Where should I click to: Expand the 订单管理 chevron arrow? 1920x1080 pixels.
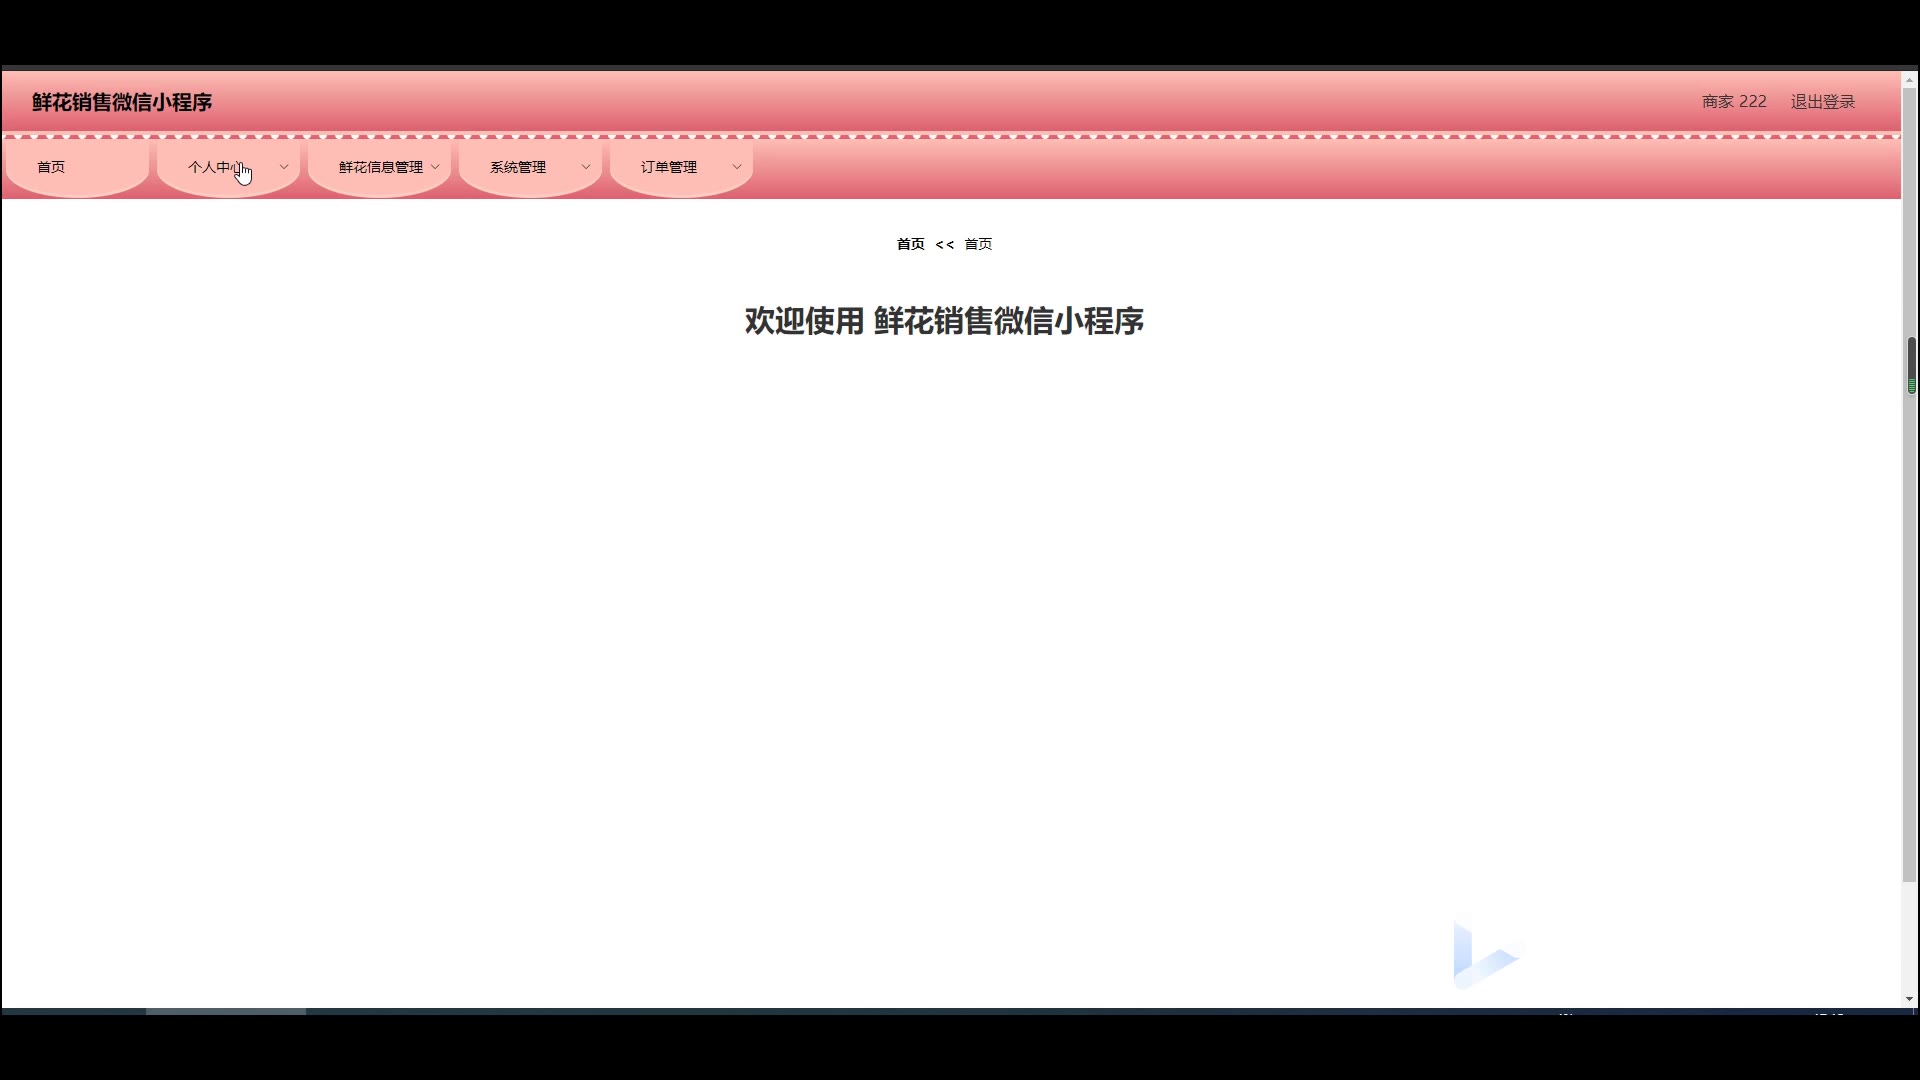737,167
